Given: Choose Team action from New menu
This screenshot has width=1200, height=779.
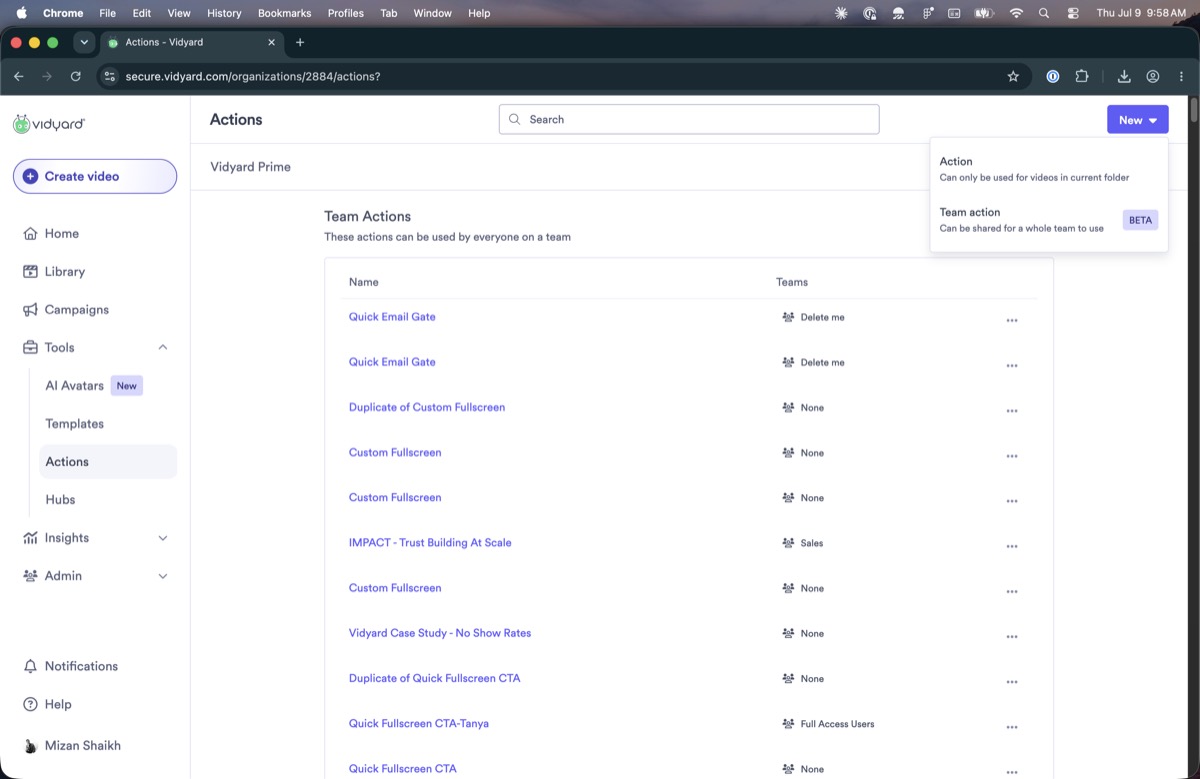Looking at the screenshot, I should point(1048,220).
